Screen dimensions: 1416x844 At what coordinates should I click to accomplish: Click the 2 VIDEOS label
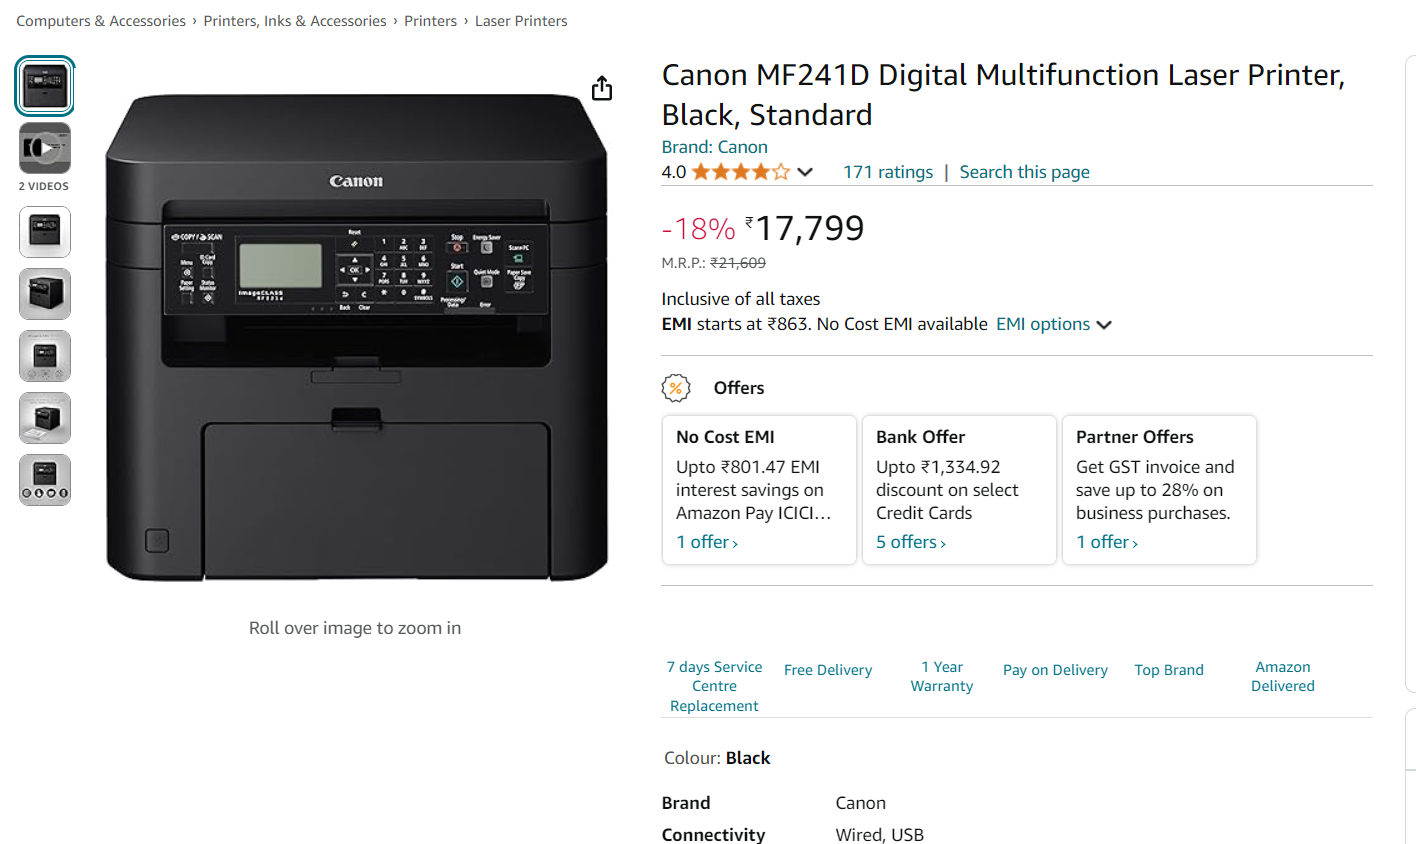[x=44, y=186]
